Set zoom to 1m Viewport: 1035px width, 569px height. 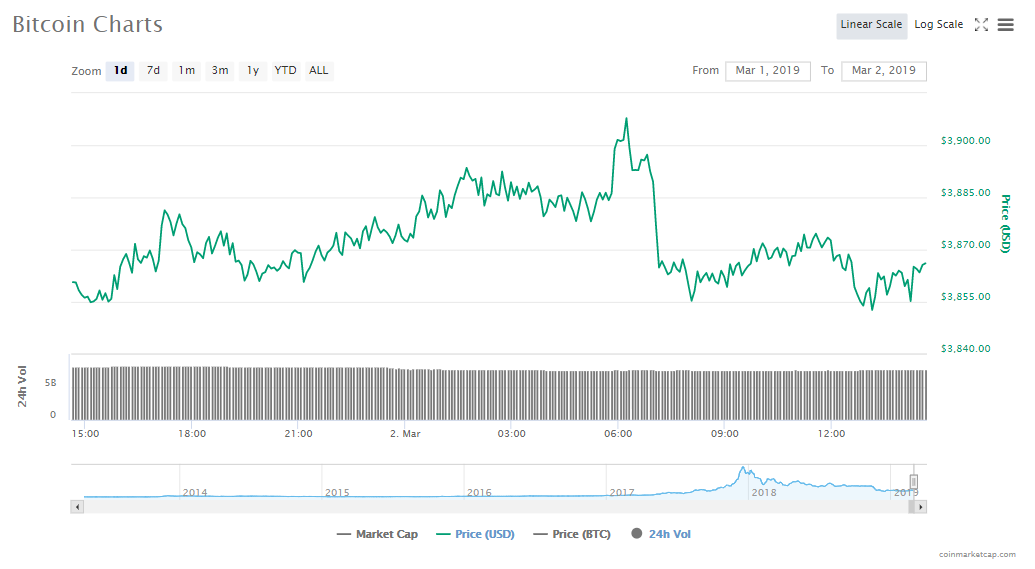(187, 71)
